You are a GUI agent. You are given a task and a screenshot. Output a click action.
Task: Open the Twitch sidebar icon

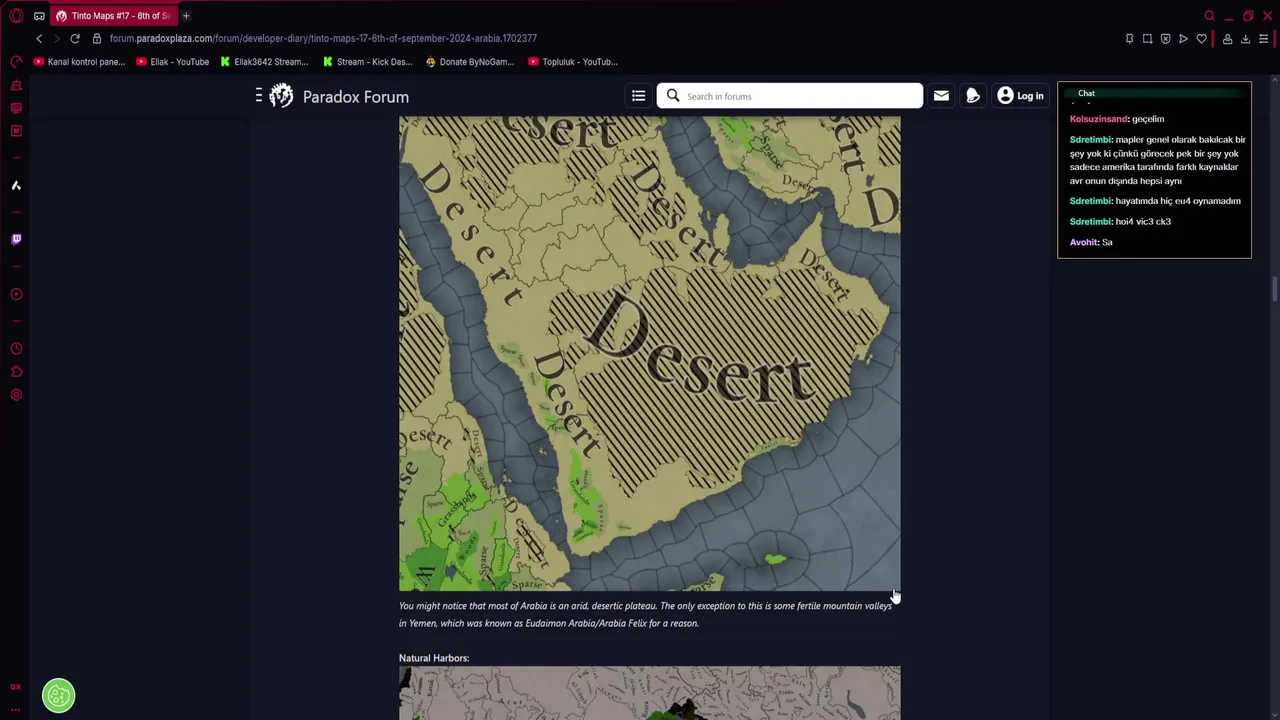tap(16, 239)
